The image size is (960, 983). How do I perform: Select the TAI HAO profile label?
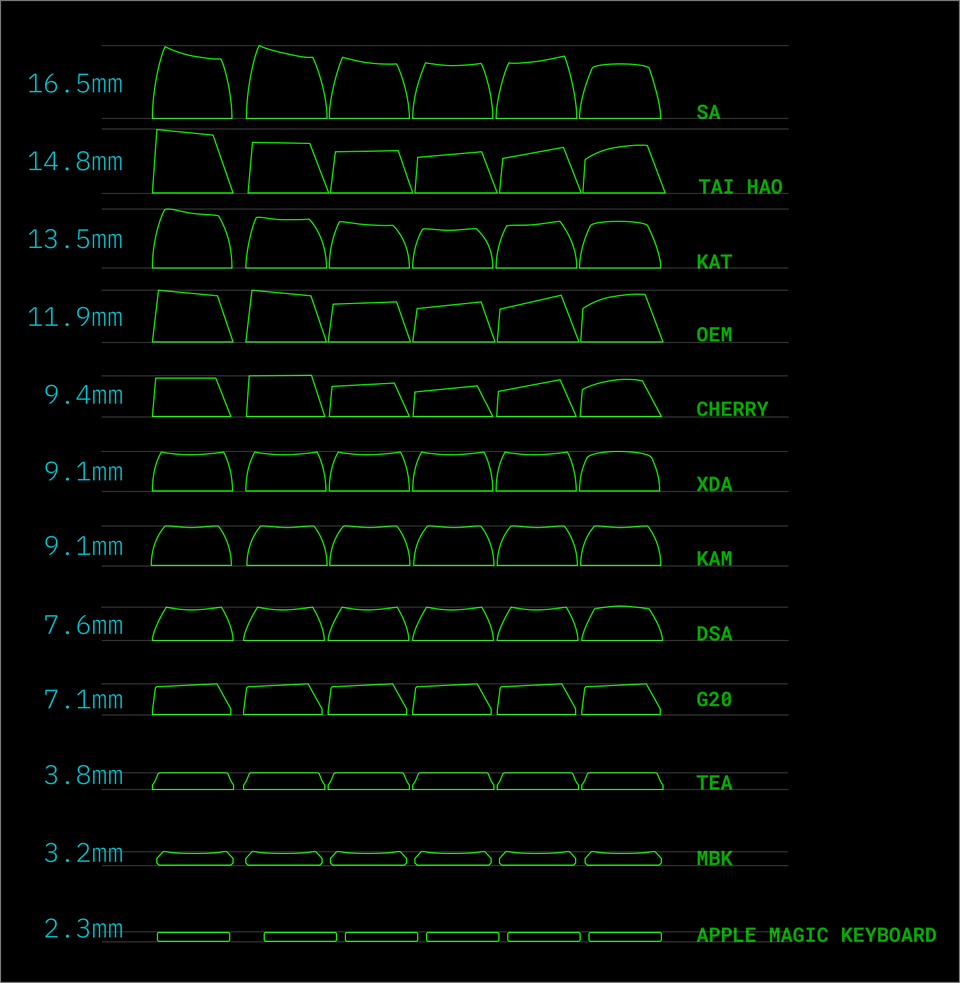point(740,188)
